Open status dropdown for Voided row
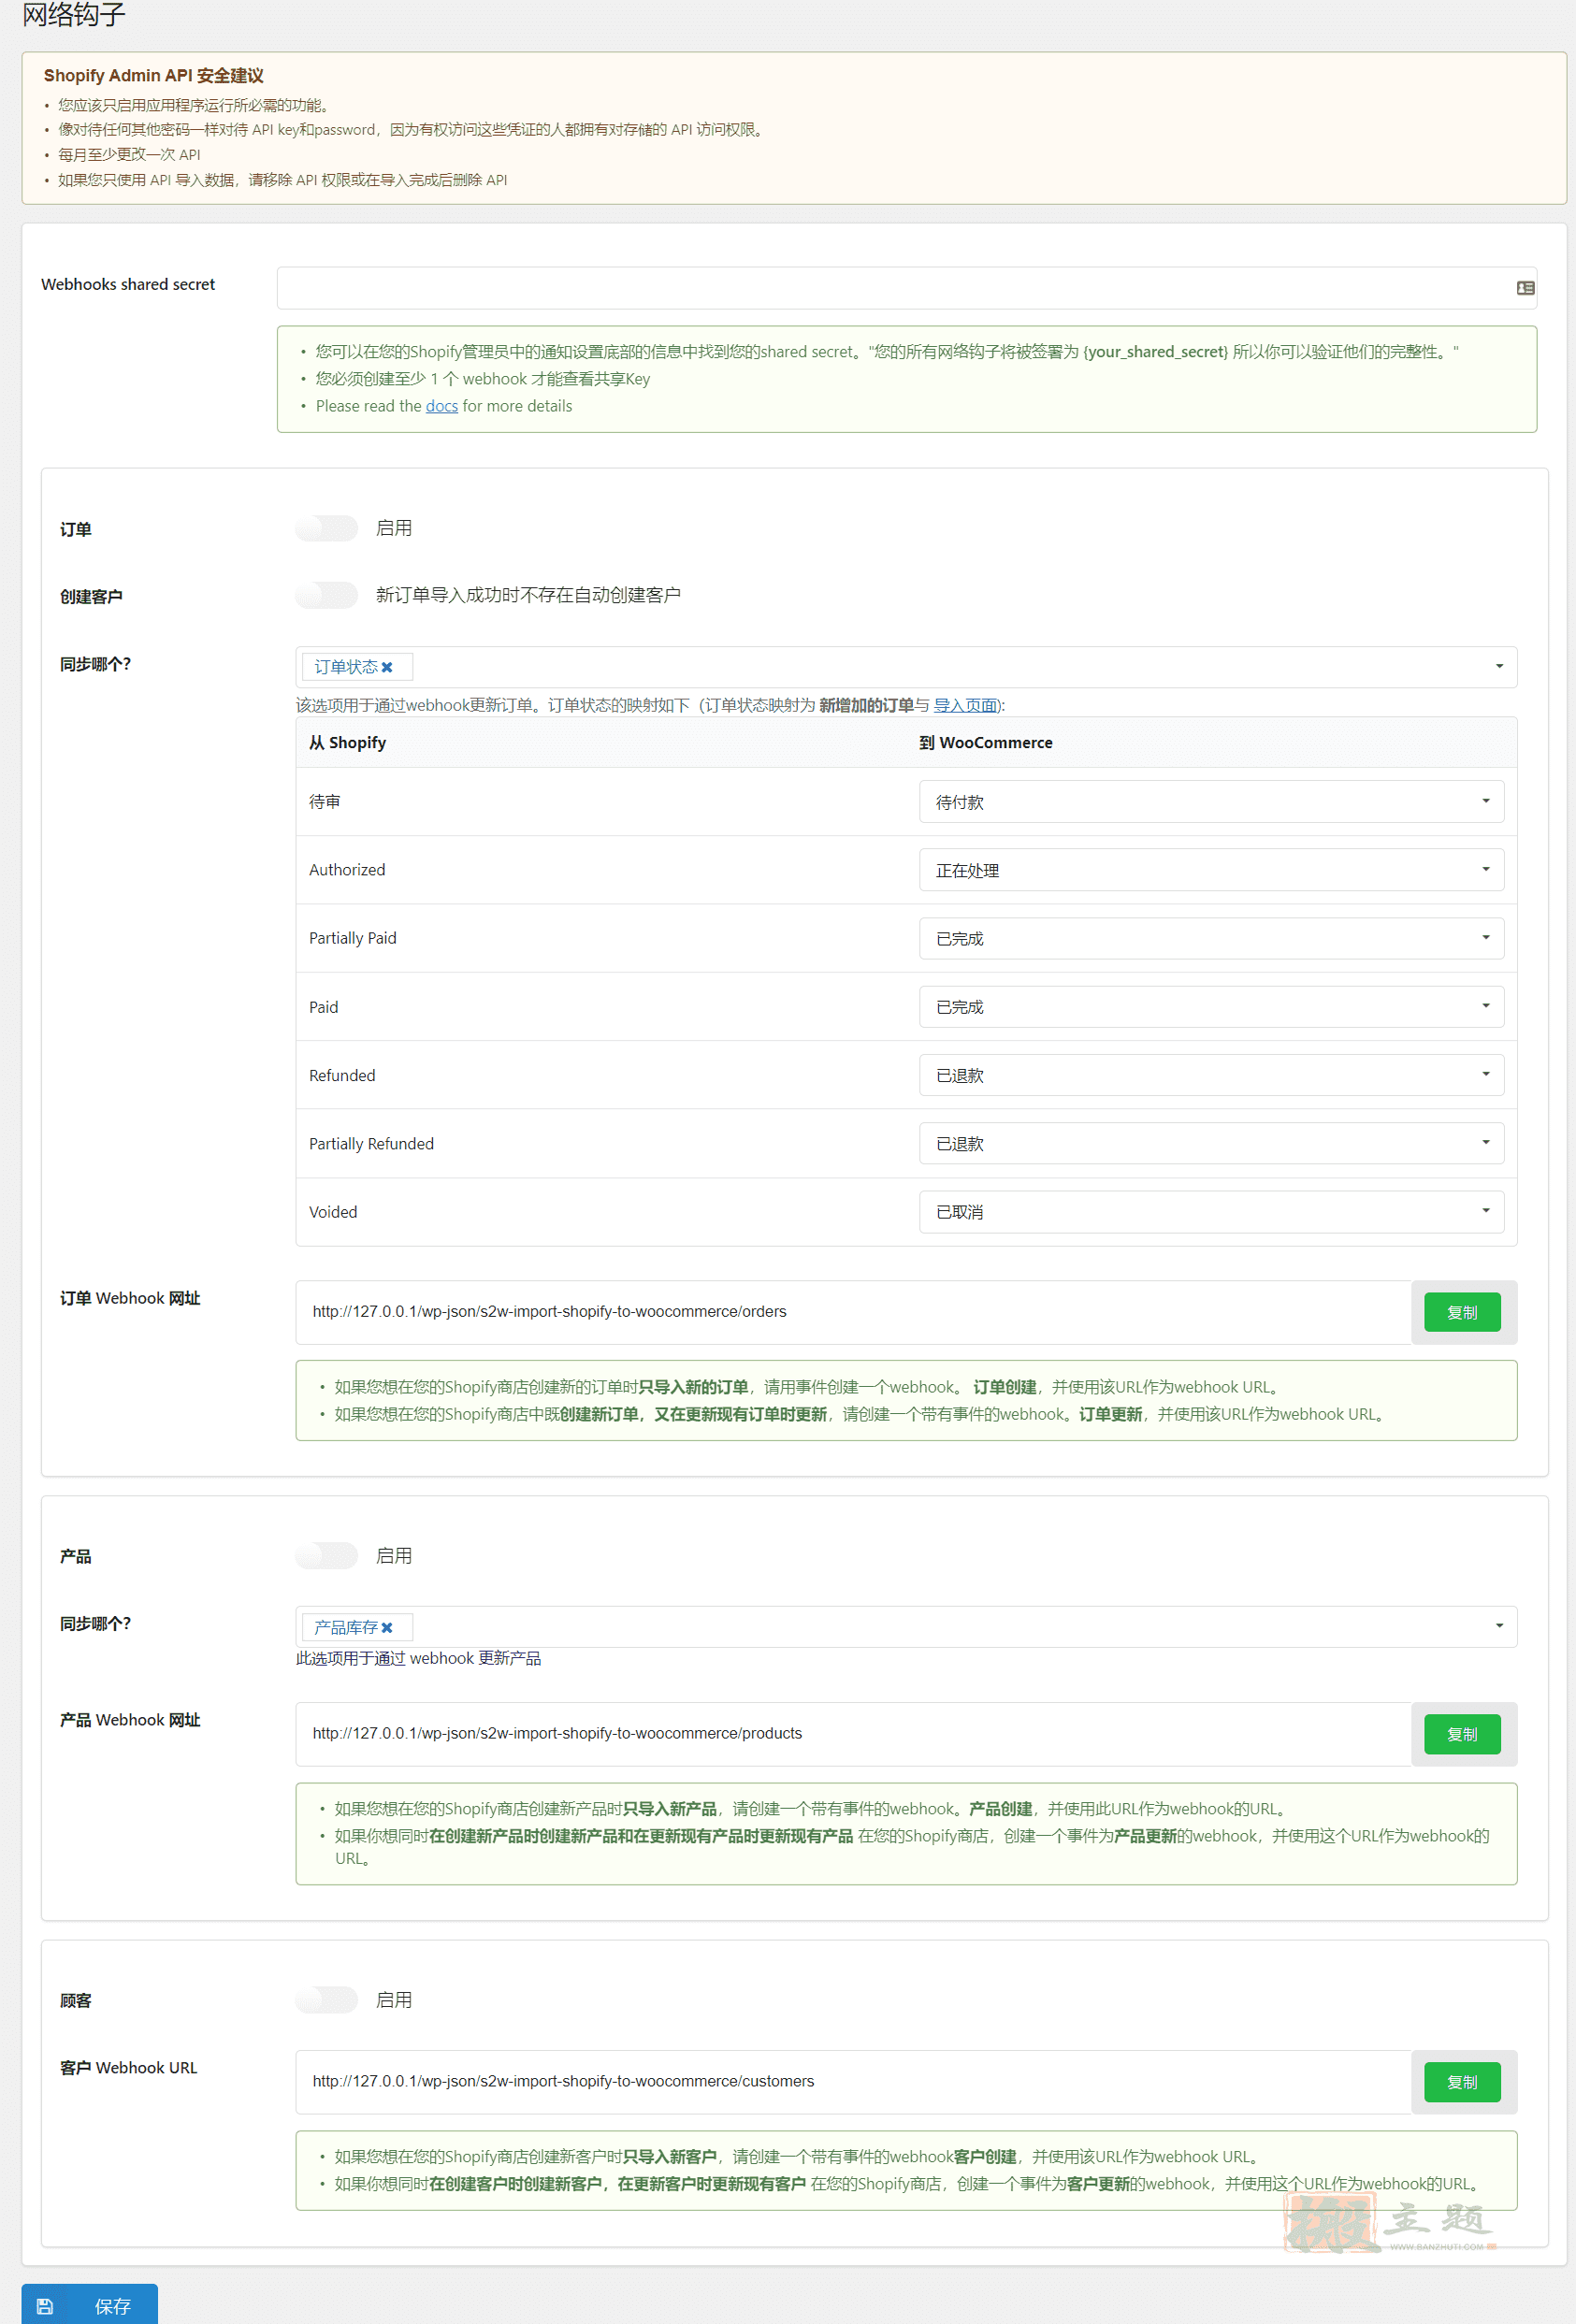 [x=1211, y=1212]
